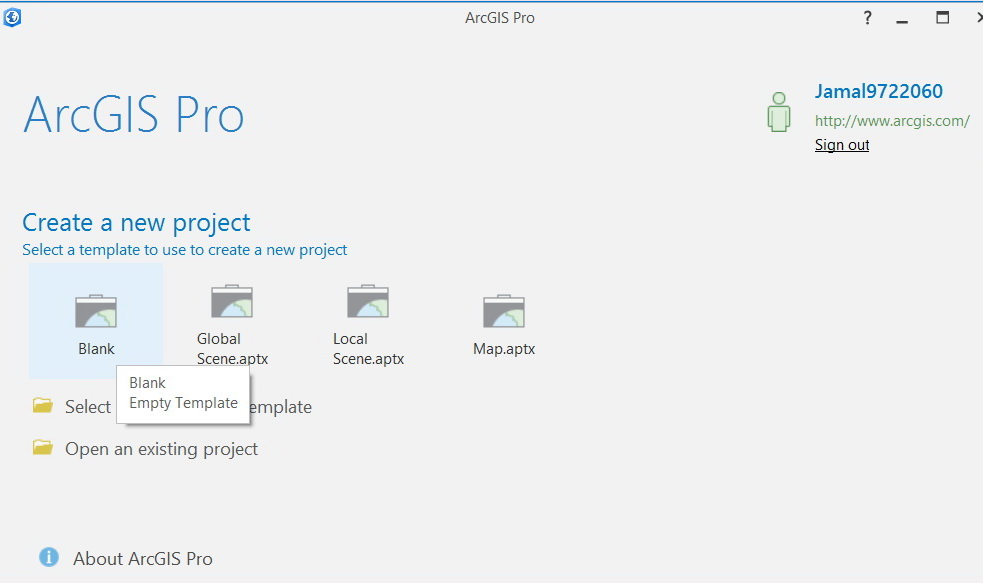983x583 pixels.
Task: Click the Blank template label
Action: coord(96,349)
